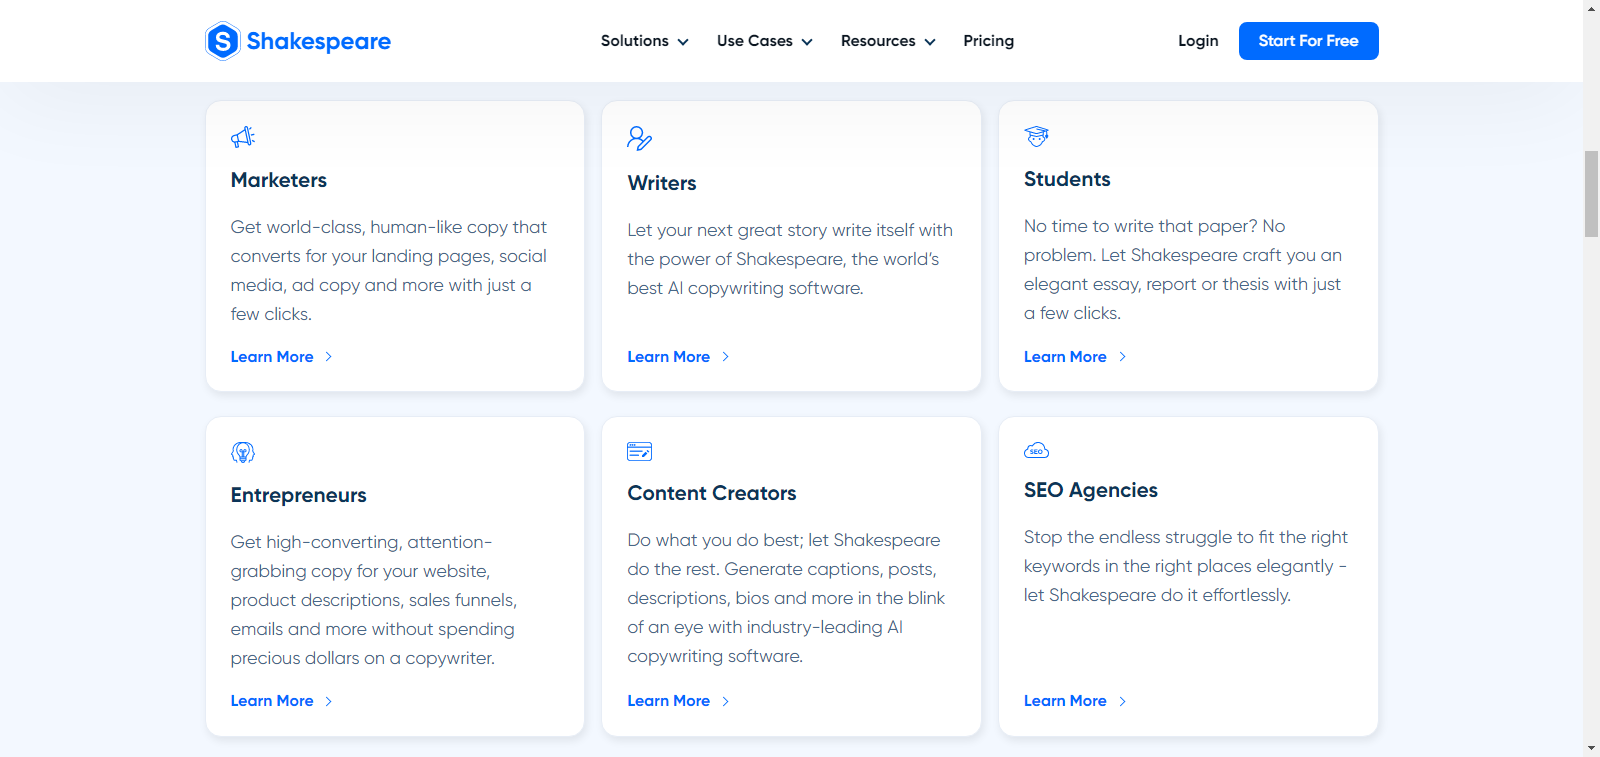The height and width of the screenshot is (757, 1600).
Task: Open Learn More for SEO Agencies
Action: pyautogui.click(x=1065, y=701)
